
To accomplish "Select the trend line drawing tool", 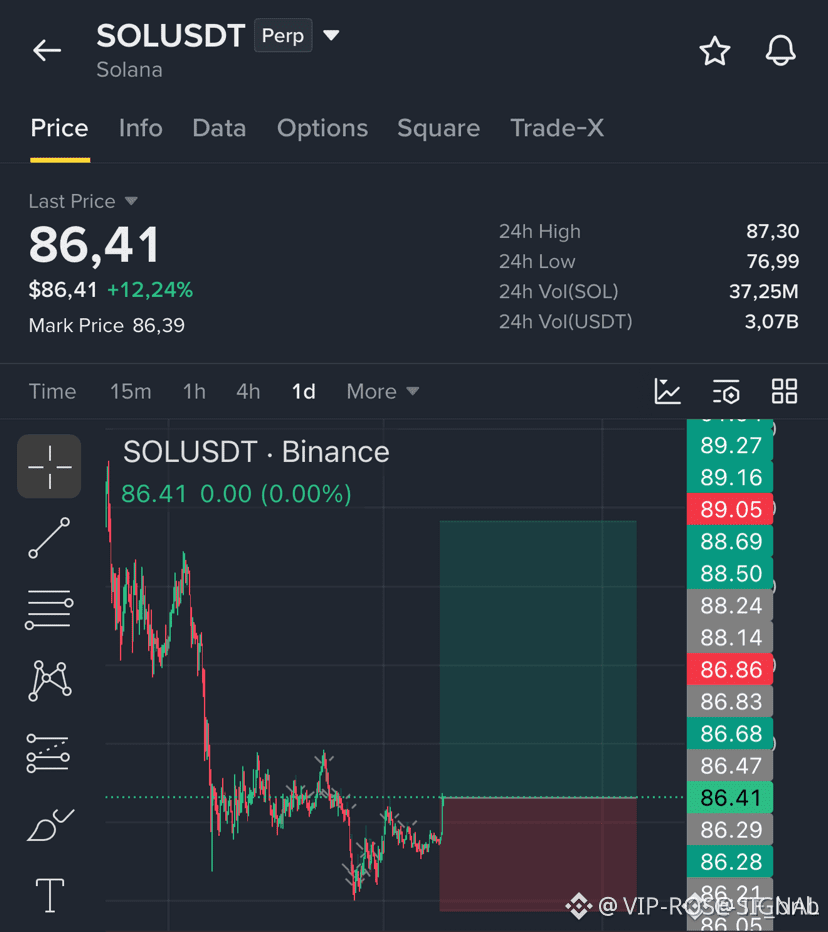I will click(x=49, y=538).
